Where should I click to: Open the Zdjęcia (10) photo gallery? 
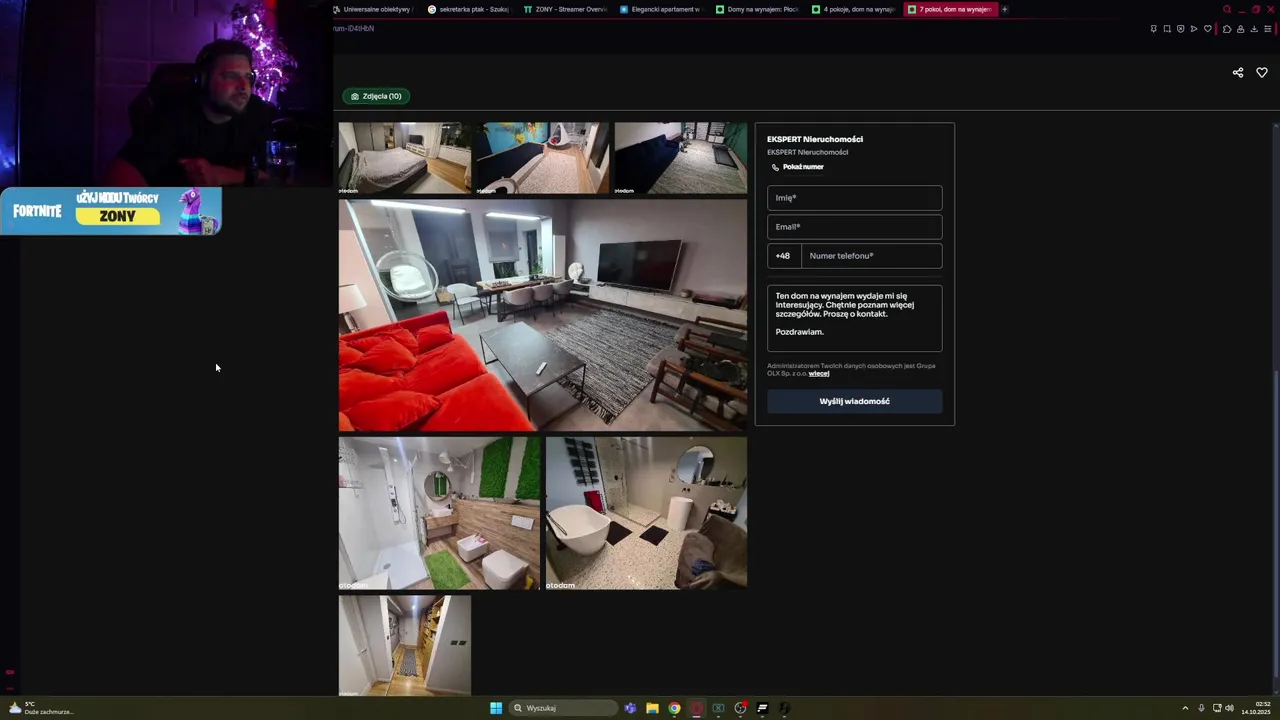[x=376, y=96]
